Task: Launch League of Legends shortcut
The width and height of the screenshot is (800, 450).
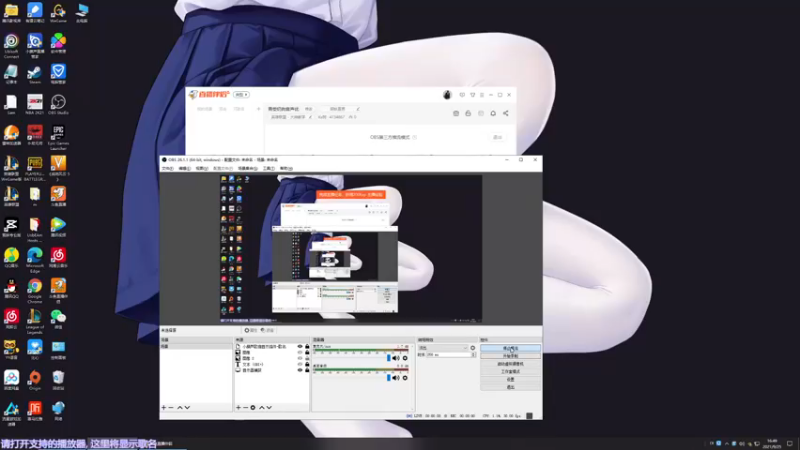Action: point(35,321)
